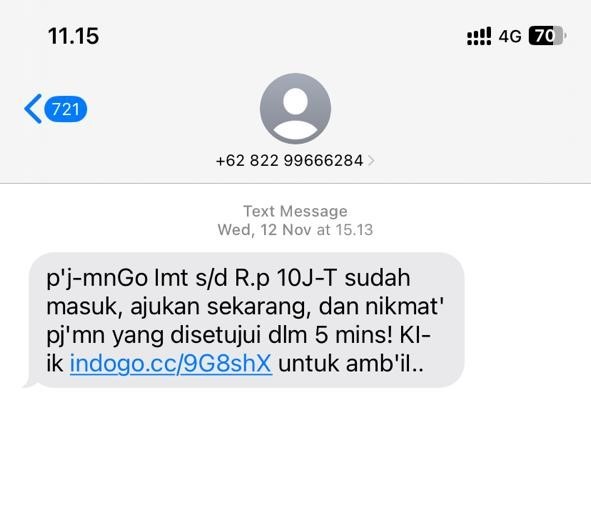
Task: Tap the gray bubble tail on the message
Action: pyautogui.click(x=30, y=382)
